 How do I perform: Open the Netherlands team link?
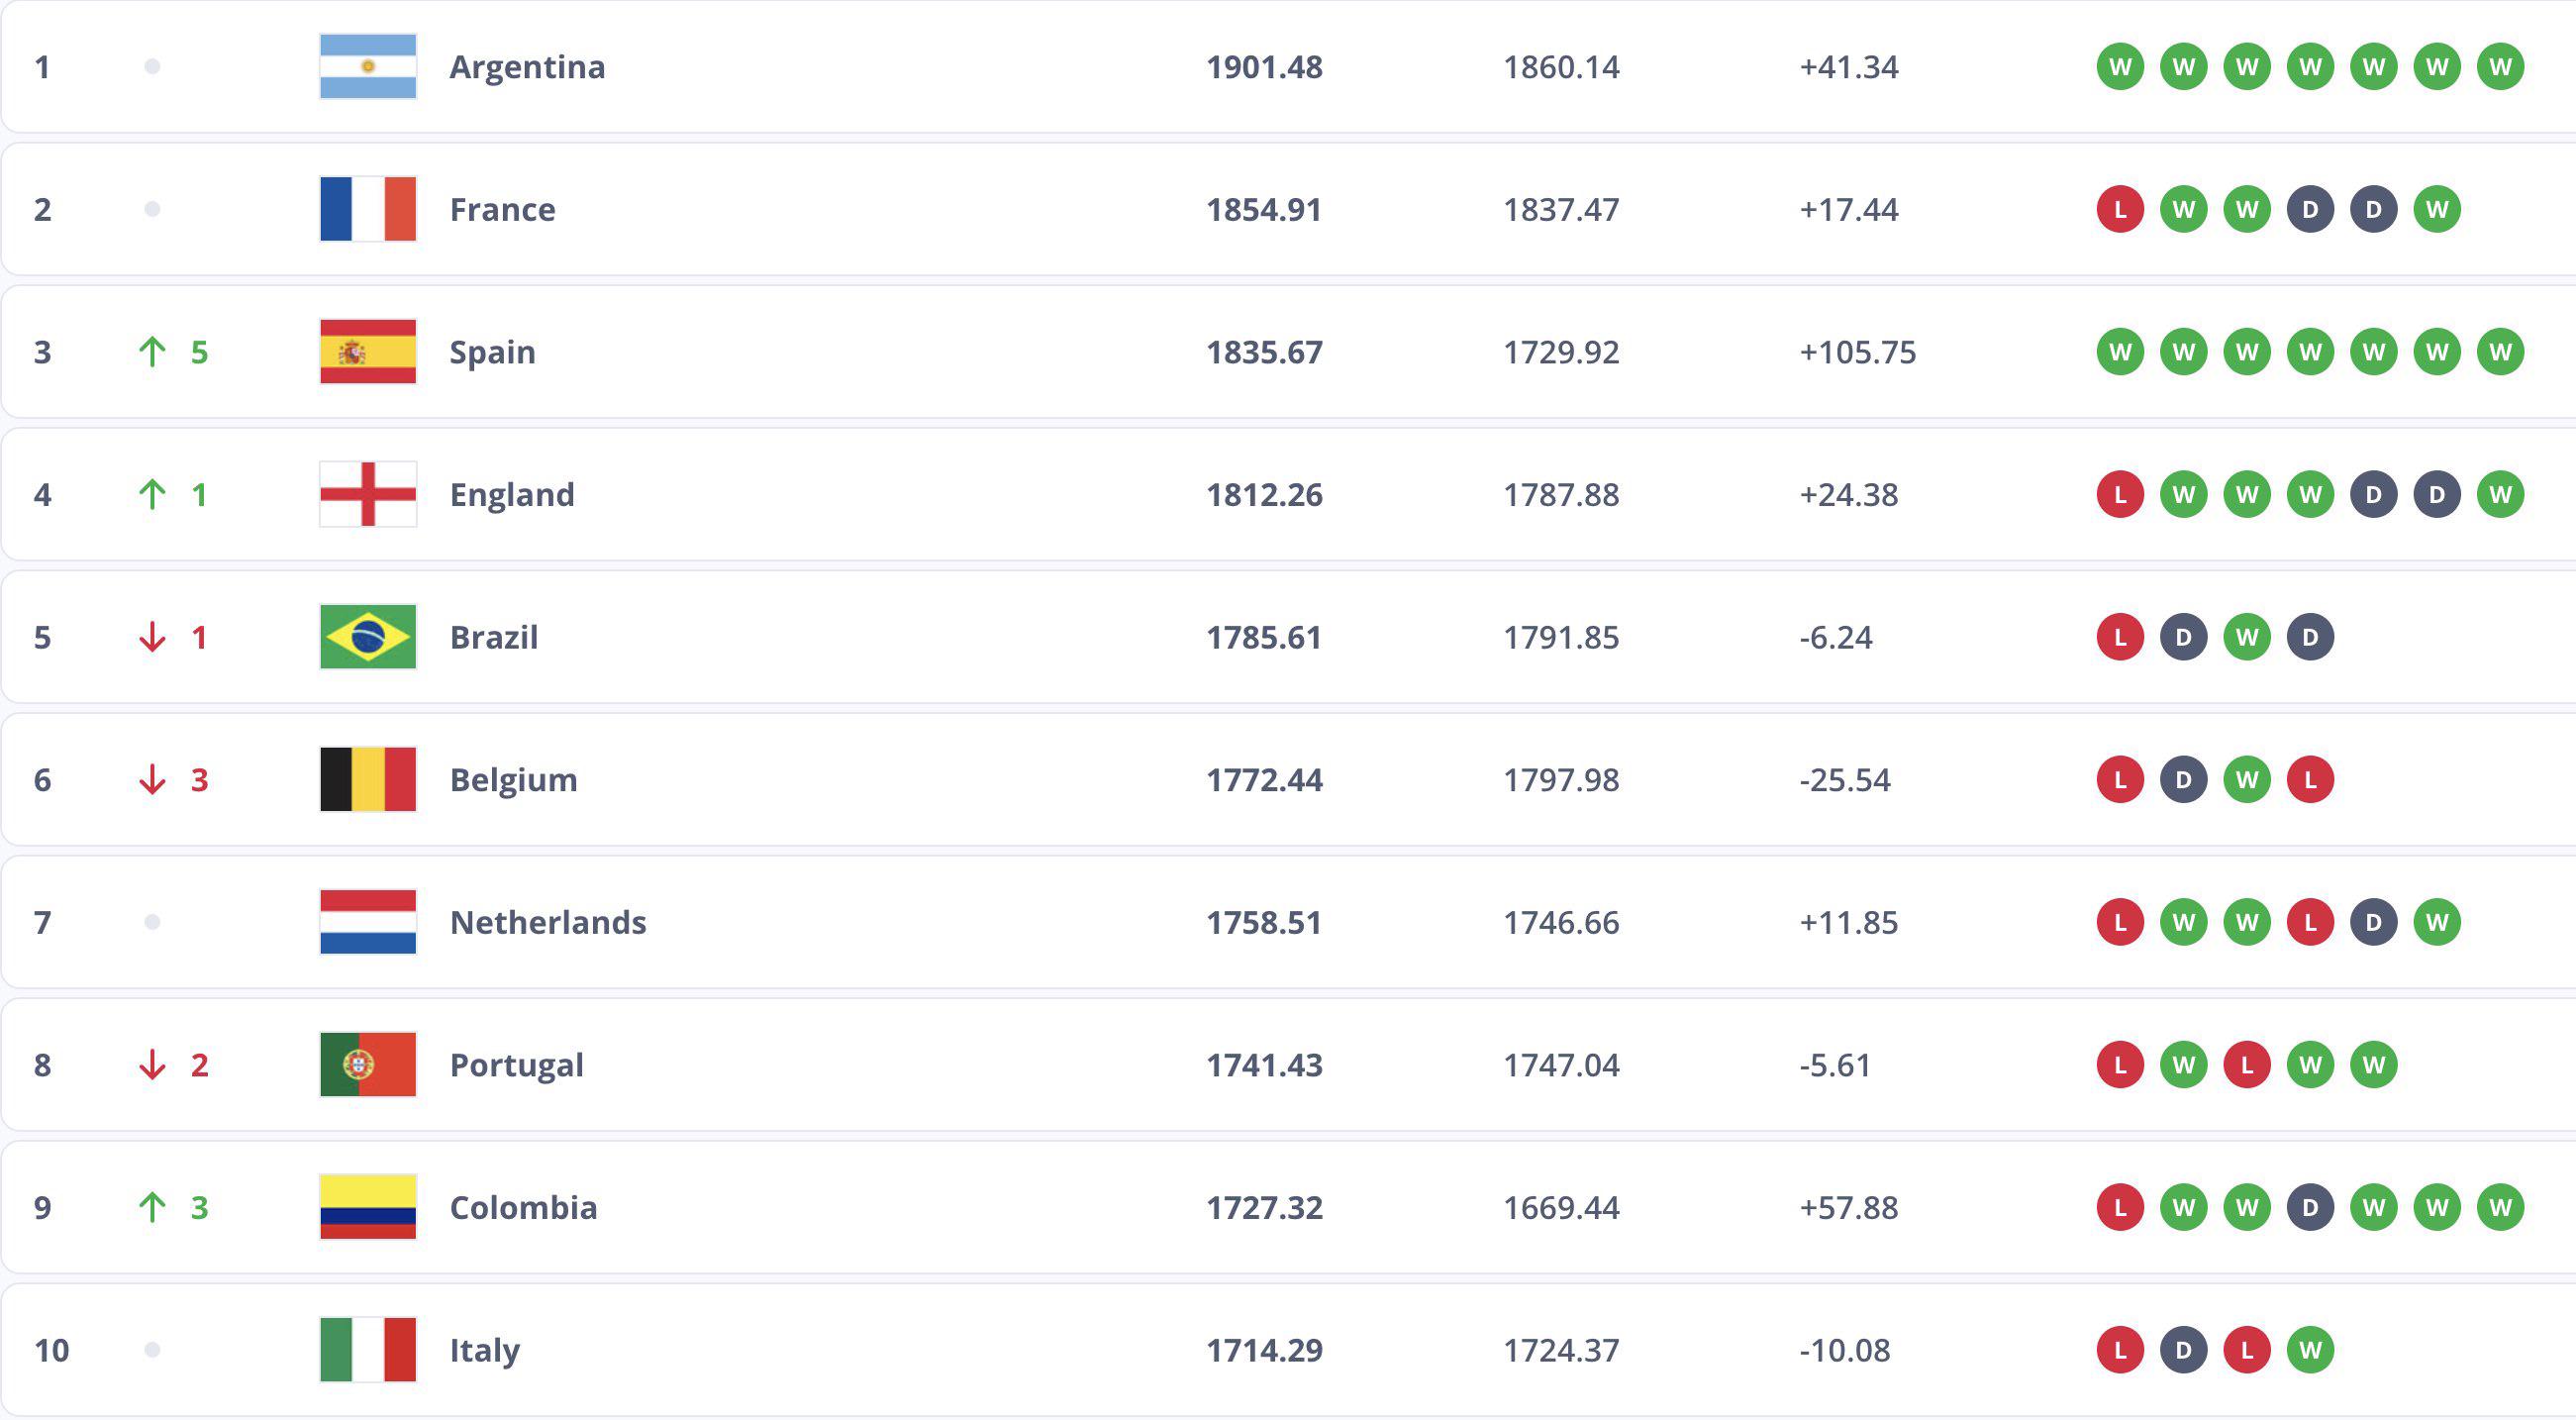pos(548,922)
